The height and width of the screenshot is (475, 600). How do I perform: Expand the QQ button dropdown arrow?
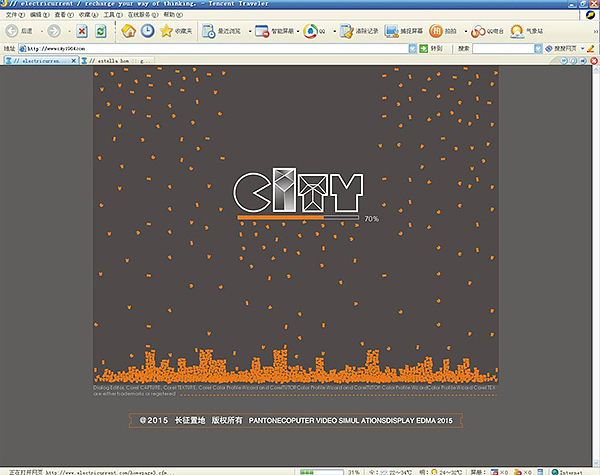[334, 31]
